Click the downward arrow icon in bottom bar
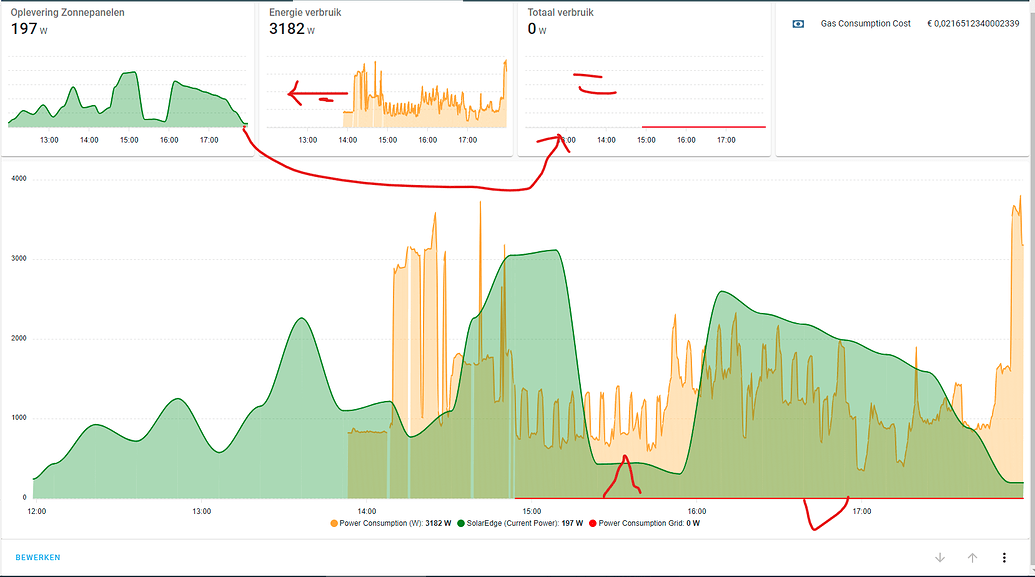This screenshot has width=1035, height=577. 938,557
